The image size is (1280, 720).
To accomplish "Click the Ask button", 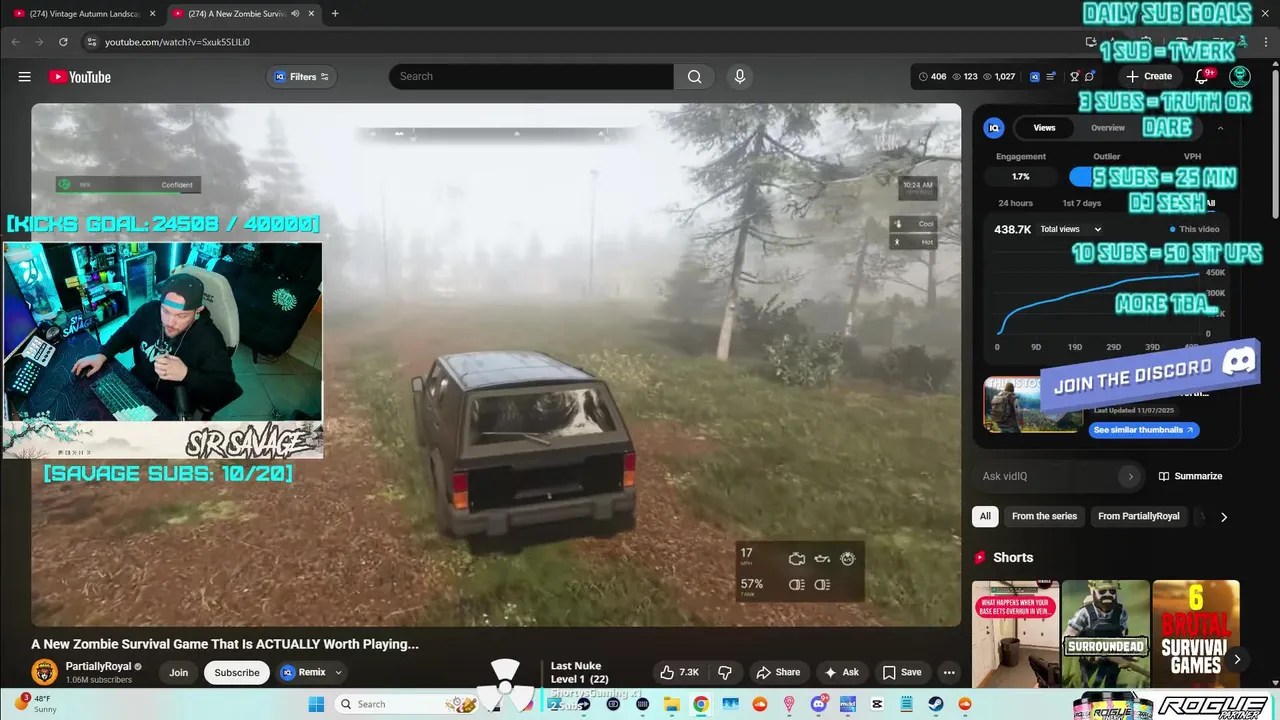I will [x=841, y=672].
